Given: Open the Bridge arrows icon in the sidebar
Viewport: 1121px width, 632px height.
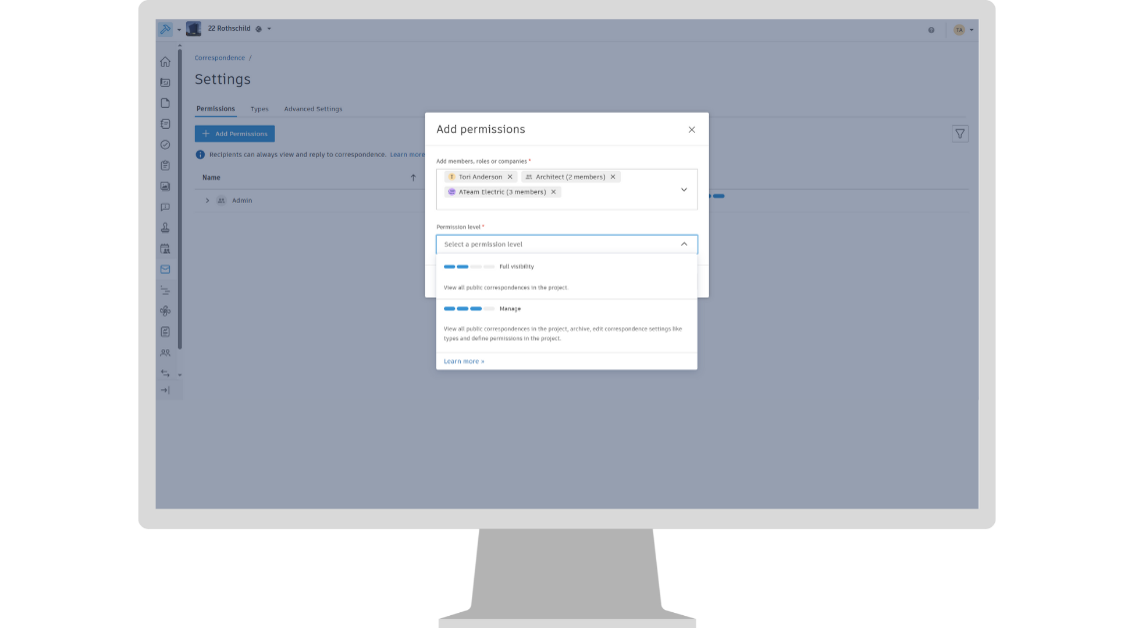Looking at the screenshot, I should tap(165, 373).
